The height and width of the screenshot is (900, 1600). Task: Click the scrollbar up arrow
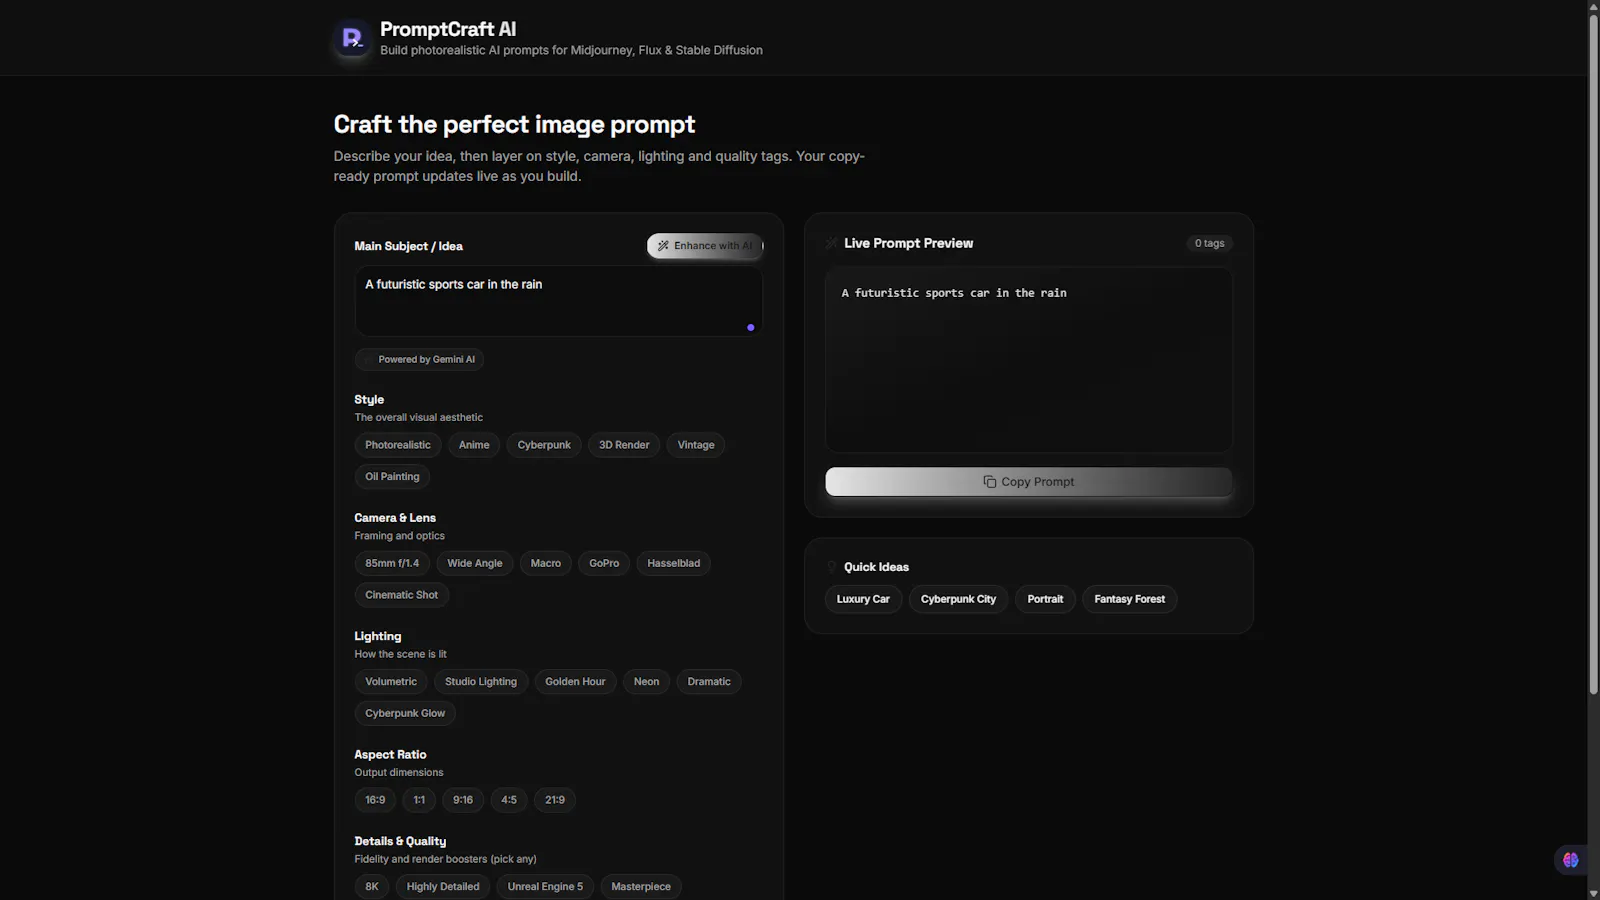[1593, 6]
